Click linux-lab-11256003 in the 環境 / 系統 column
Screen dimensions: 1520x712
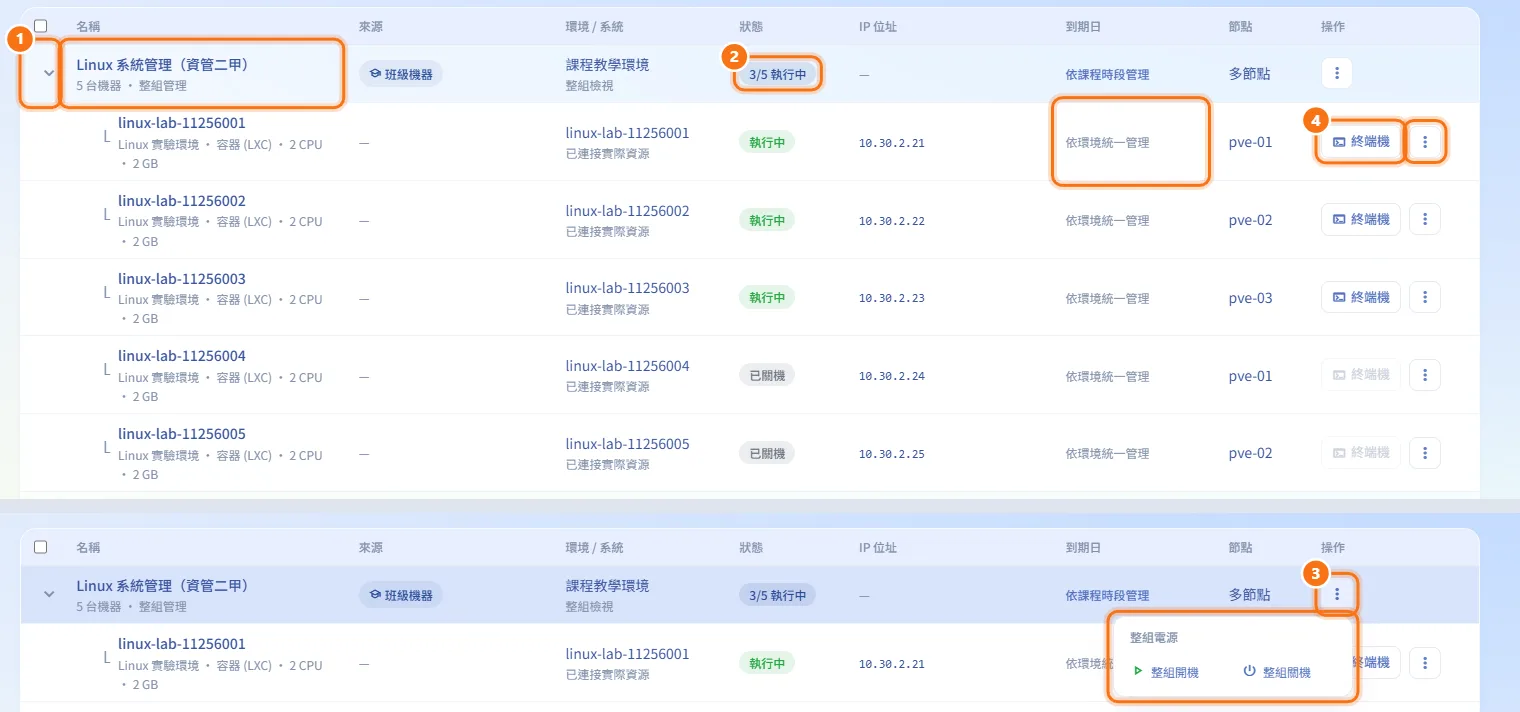point(627,288)
